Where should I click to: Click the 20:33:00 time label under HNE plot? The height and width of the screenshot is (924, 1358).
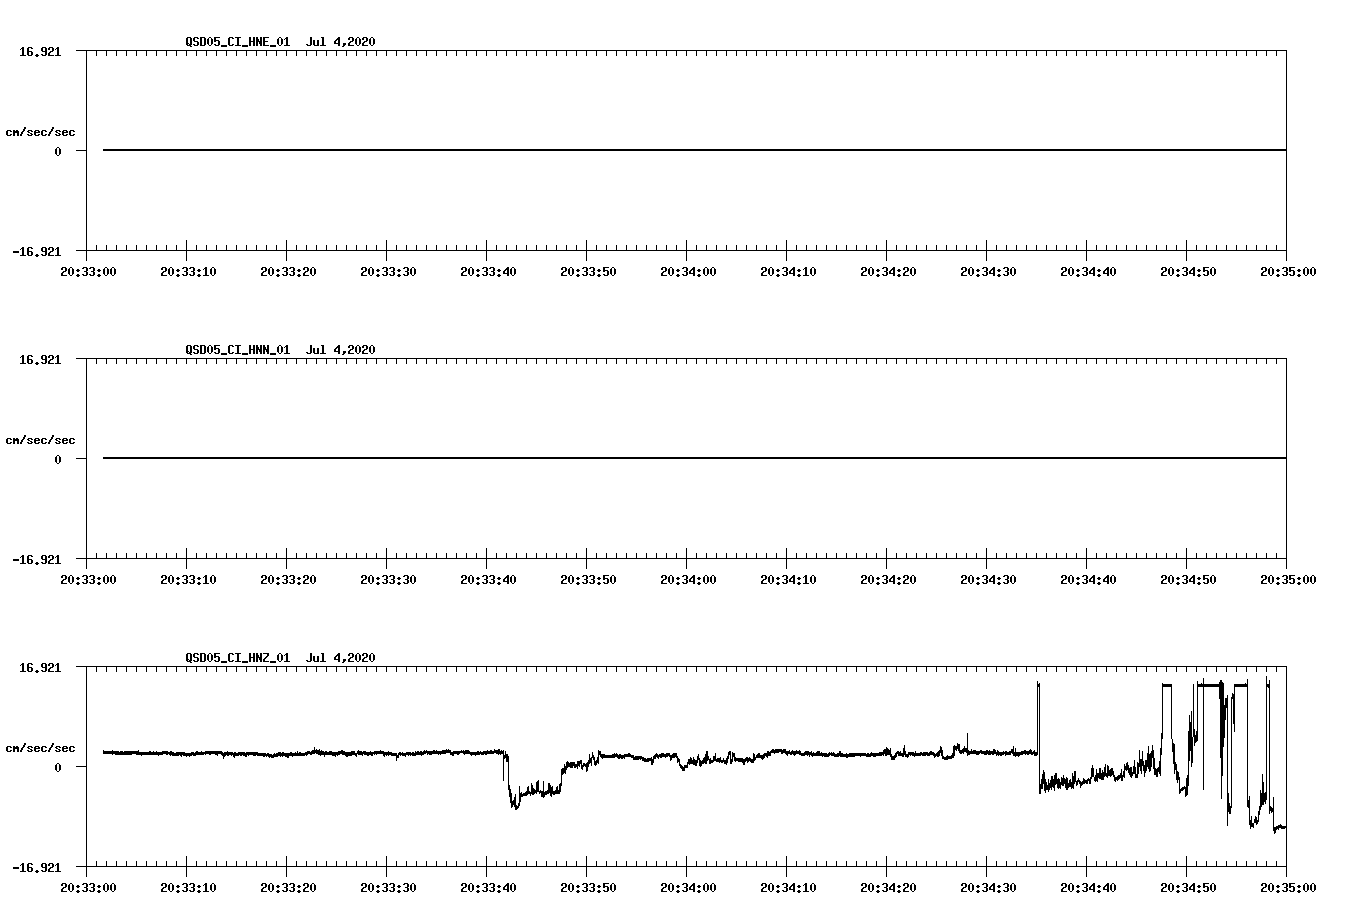pyautogui.click(x=88, y=271)
